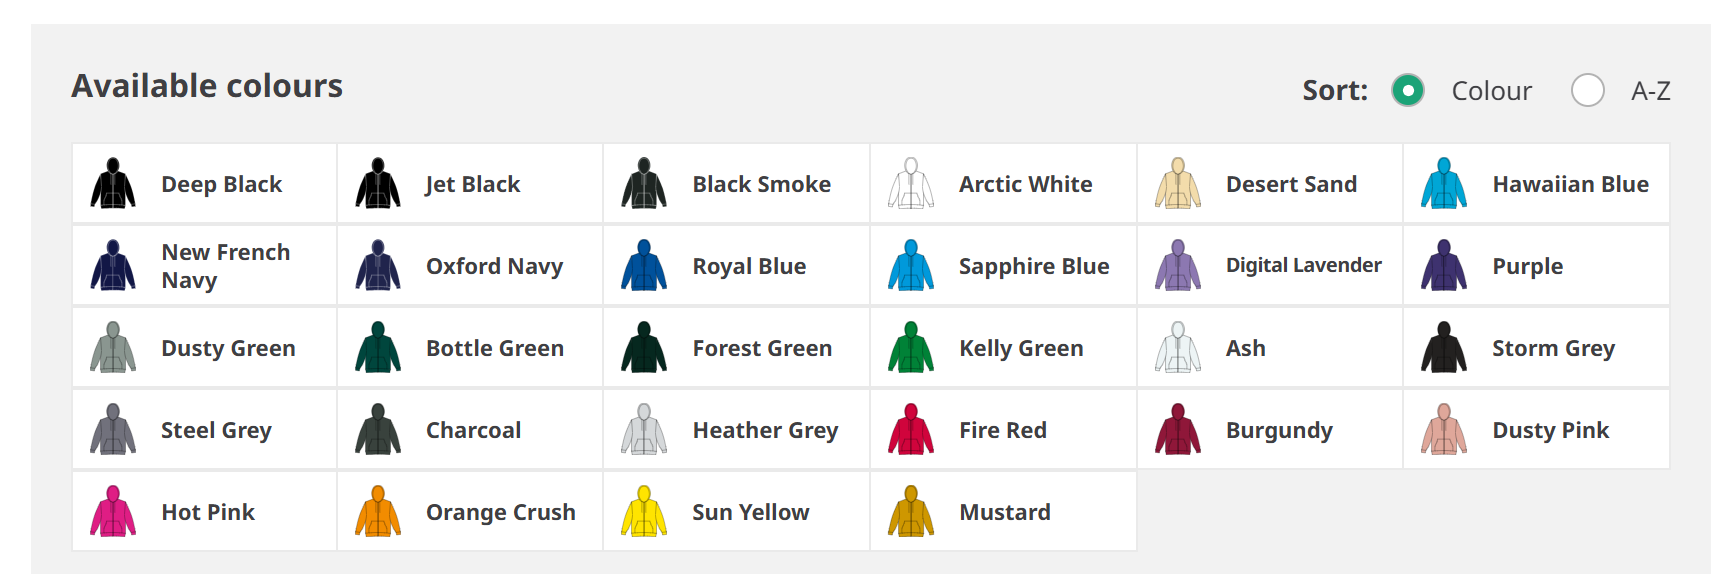Click the Deep Black hoodie icon

(x=113, y=184)
